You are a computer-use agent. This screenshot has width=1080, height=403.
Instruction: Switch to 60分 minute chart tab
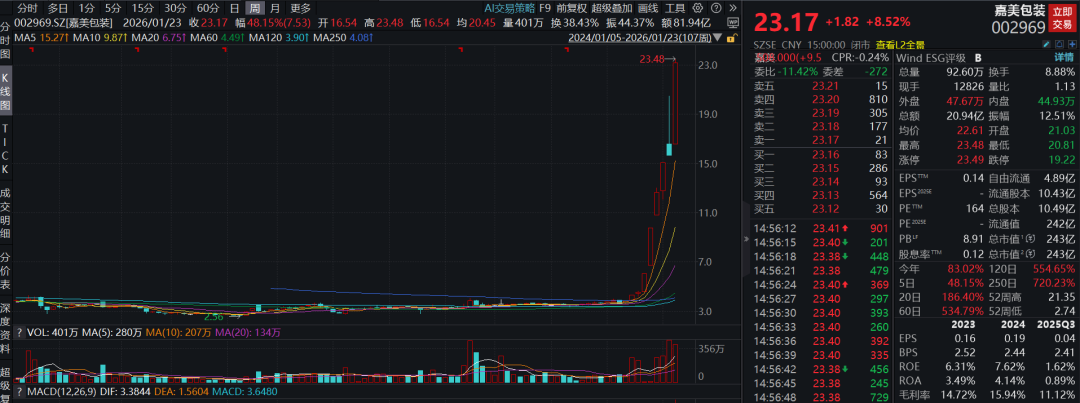click(207, 8)
